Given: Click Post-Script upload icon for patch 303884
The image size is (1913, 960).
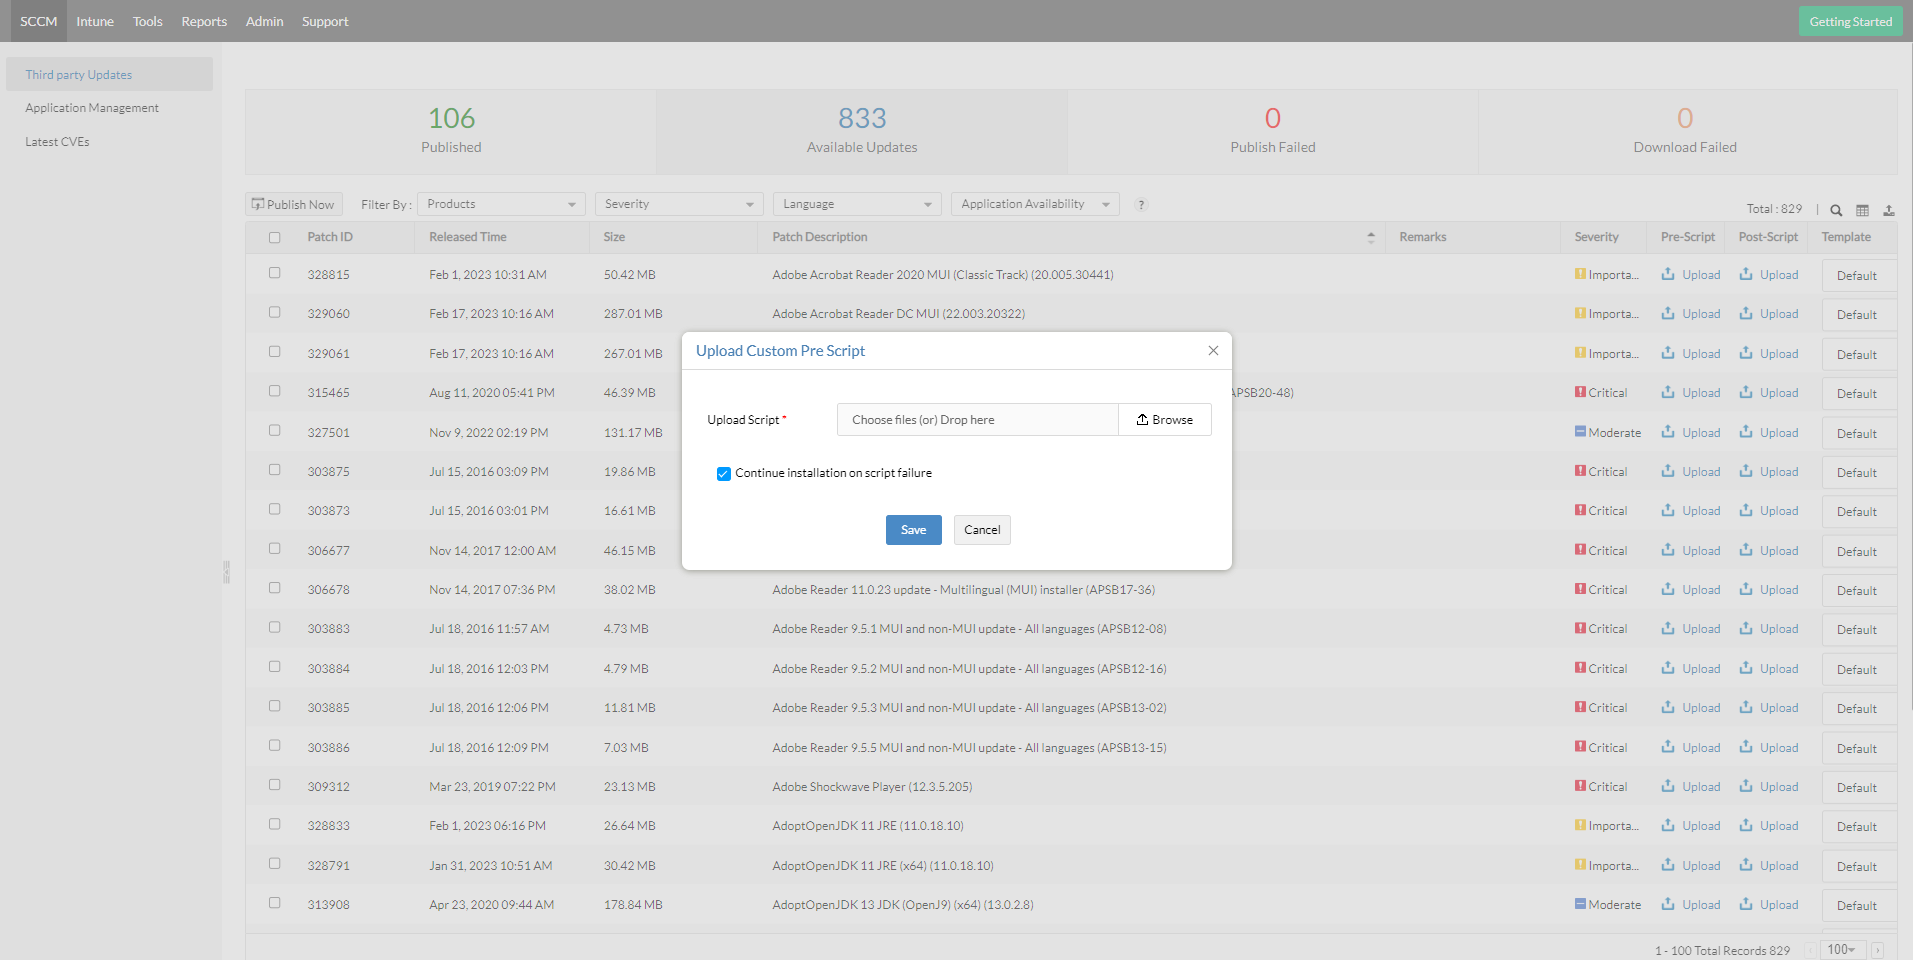Looking at the screenshot, I should click(x=1746, y=668).
